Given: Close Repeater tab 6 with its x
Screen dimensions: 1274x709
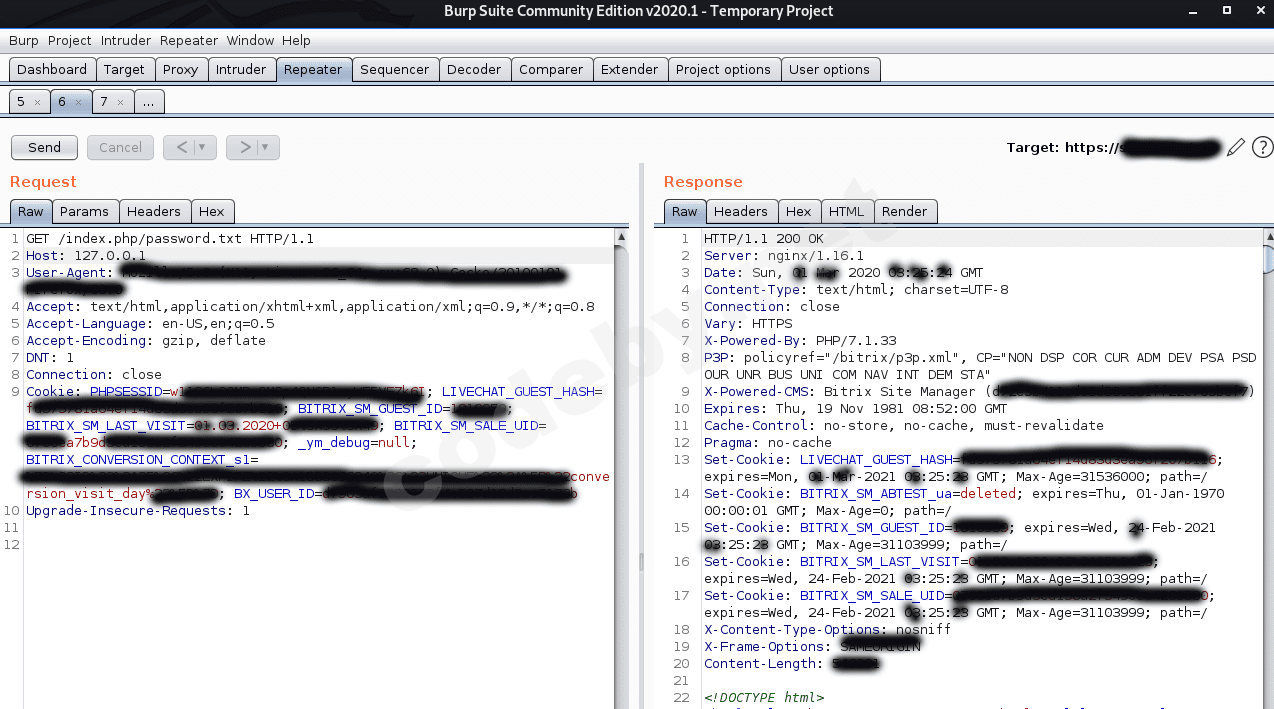Looking at the screenshot, I should (79, 102).
